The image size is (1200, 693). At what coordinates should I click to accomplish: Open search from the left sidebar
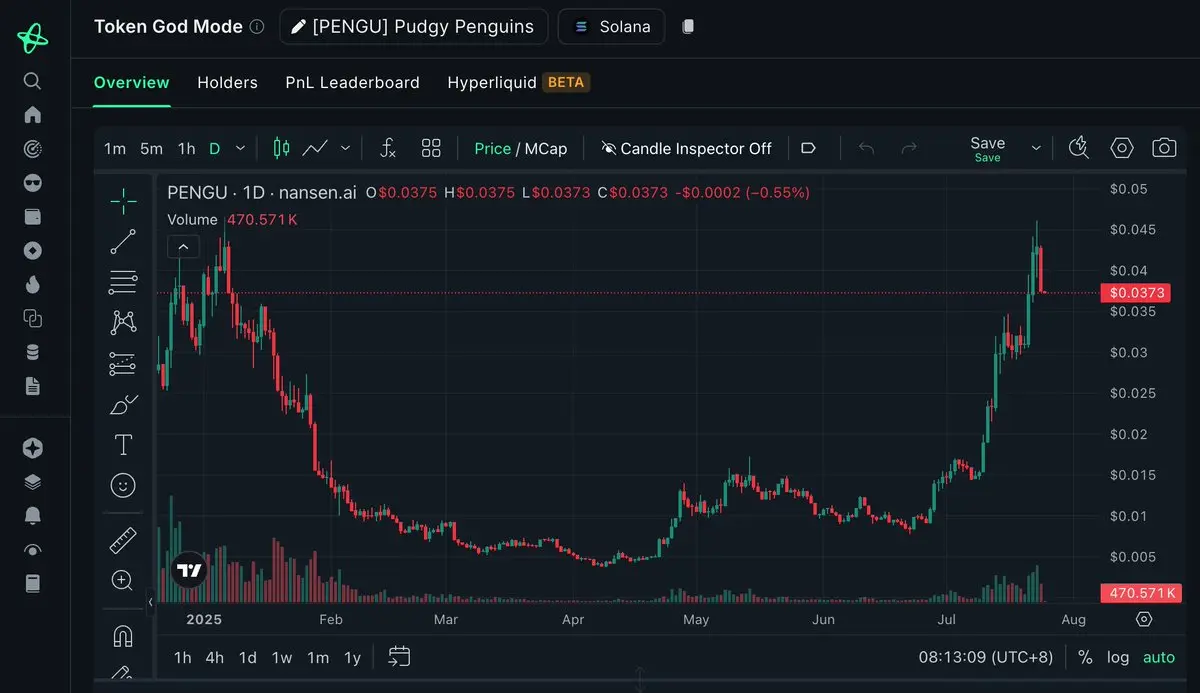pos(32,81)
